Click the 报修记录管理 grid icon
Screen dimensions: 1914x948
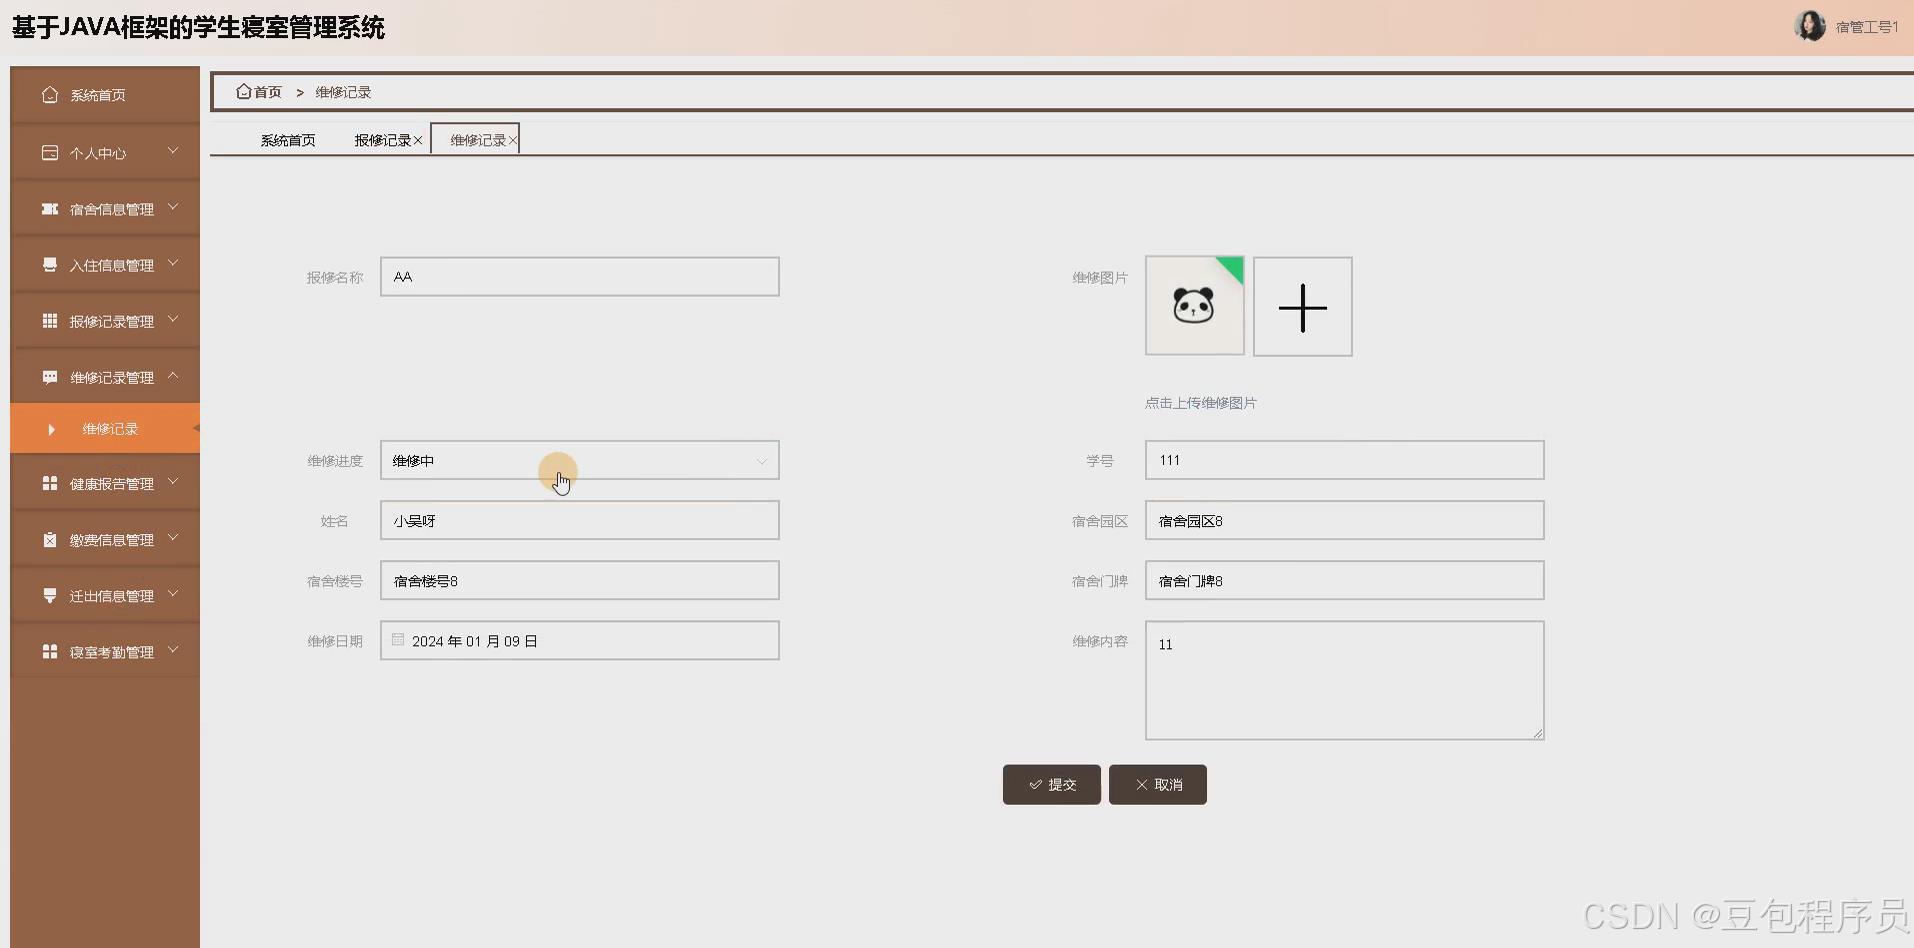click(x=50, y=321)
